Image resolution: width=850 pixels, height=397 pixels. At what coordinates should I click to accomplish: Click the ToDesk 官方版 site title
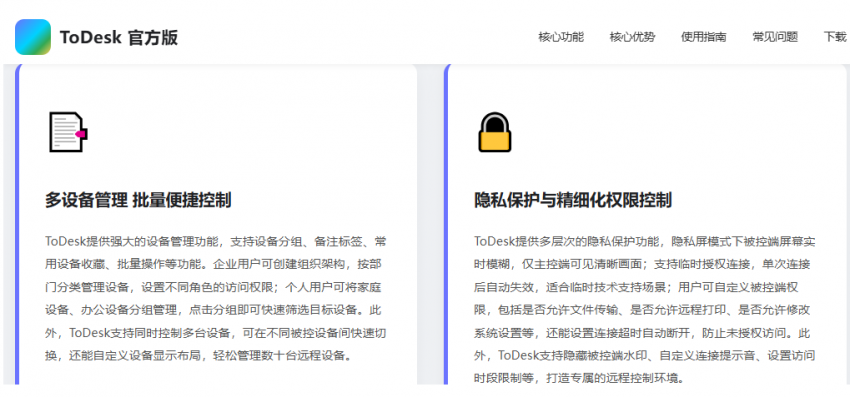(x=119, y=37)
